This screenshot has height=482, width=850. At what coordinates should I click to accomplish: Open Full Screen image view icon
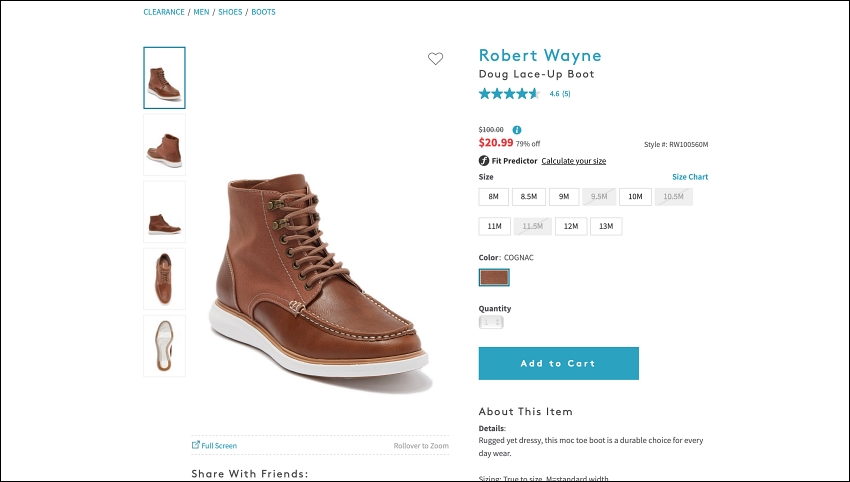click(196, 445)
